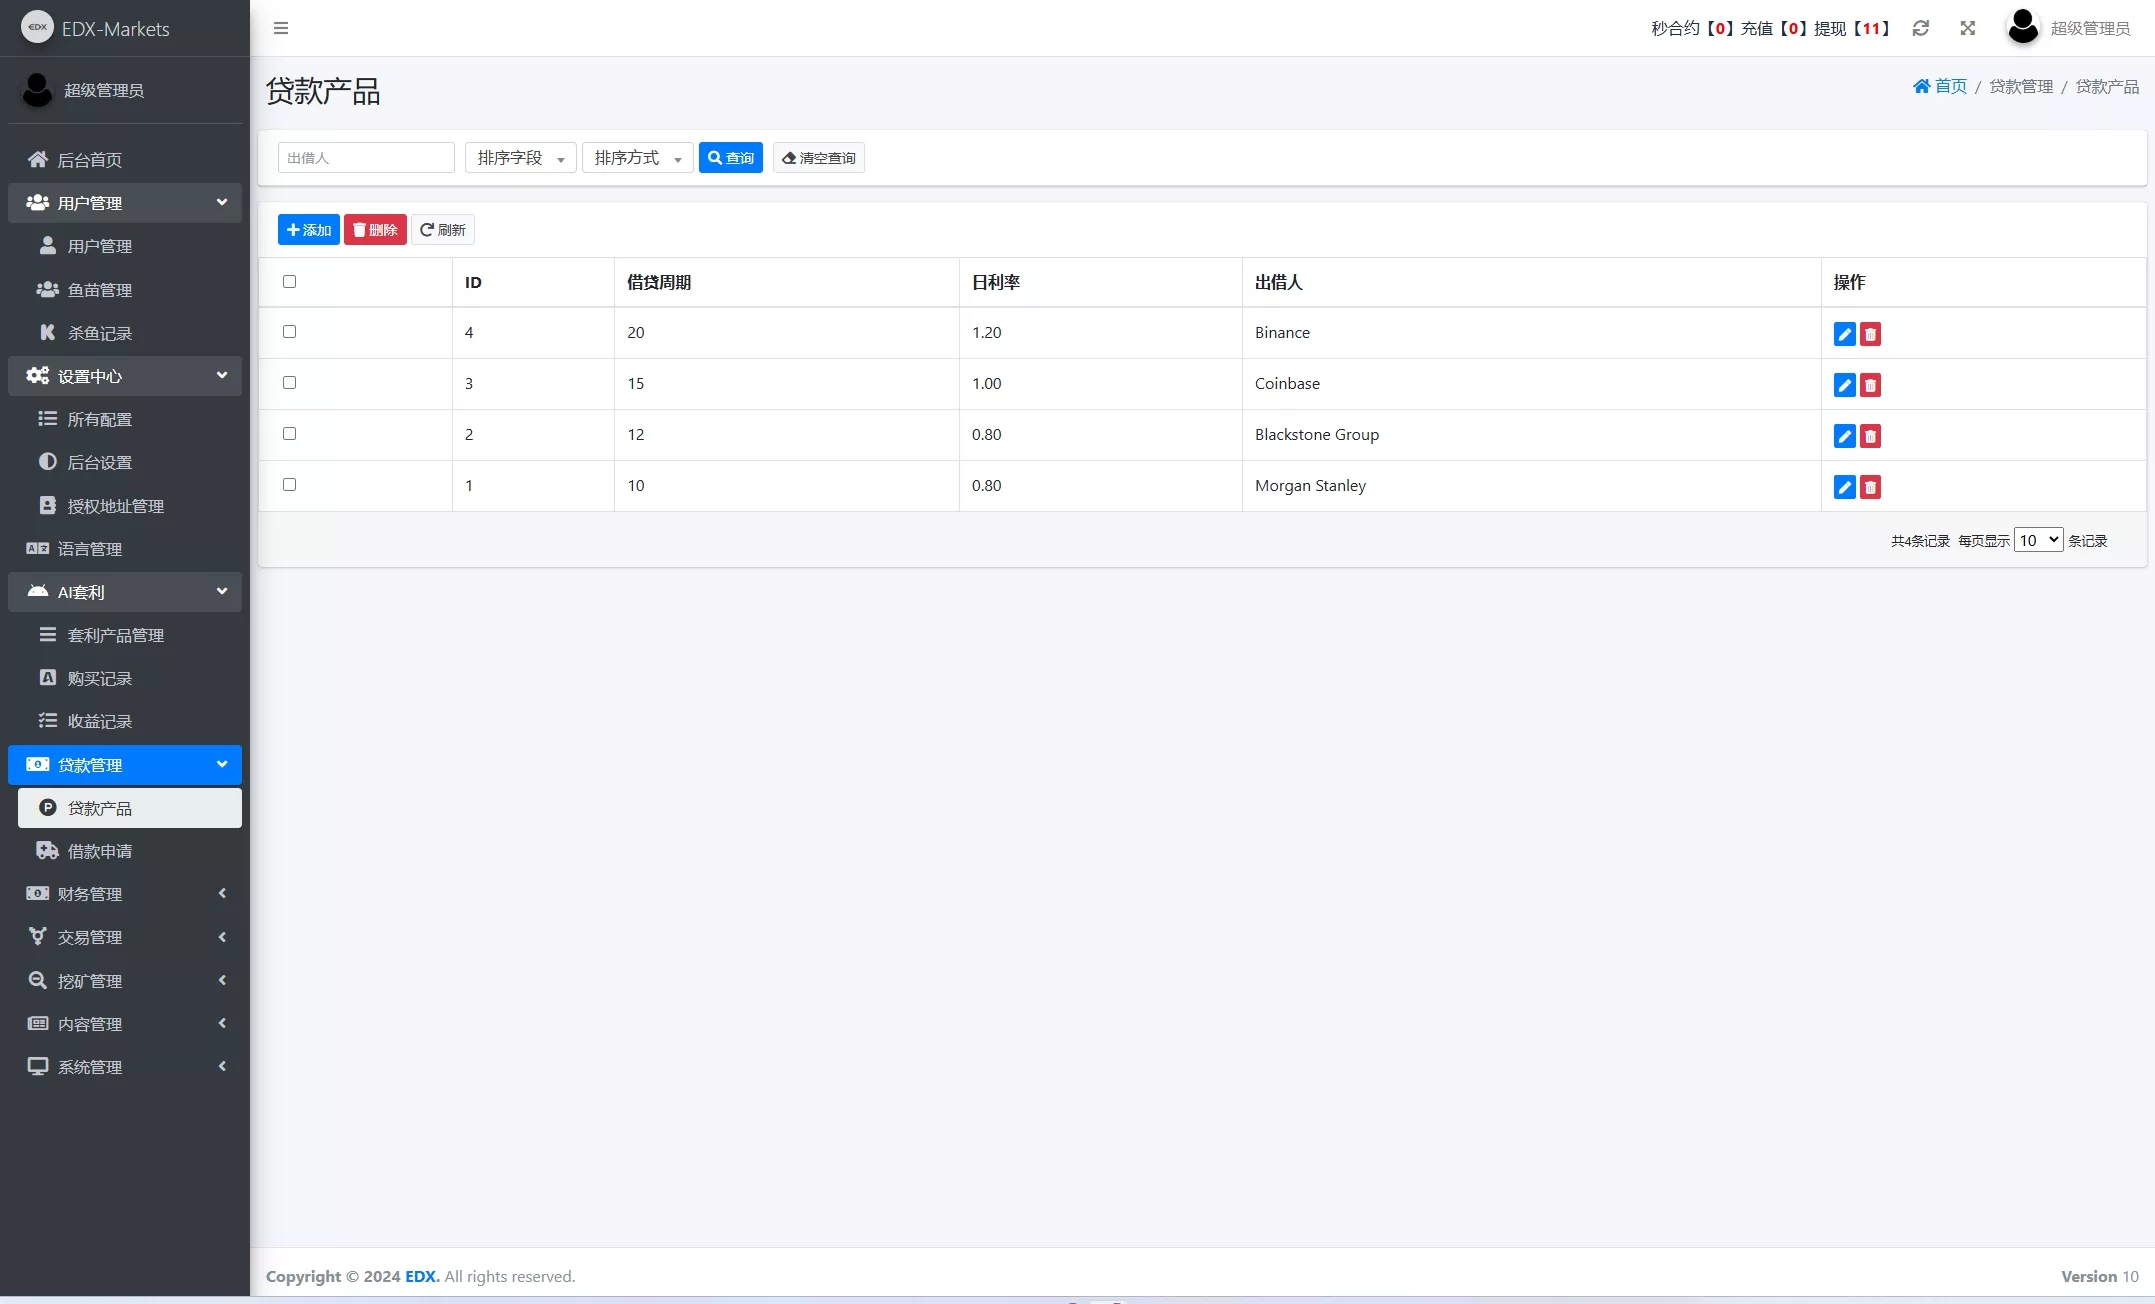Expand the 财务管理 sidebar menu
The image size is (2155, 1304).
[x=125, y=894]
